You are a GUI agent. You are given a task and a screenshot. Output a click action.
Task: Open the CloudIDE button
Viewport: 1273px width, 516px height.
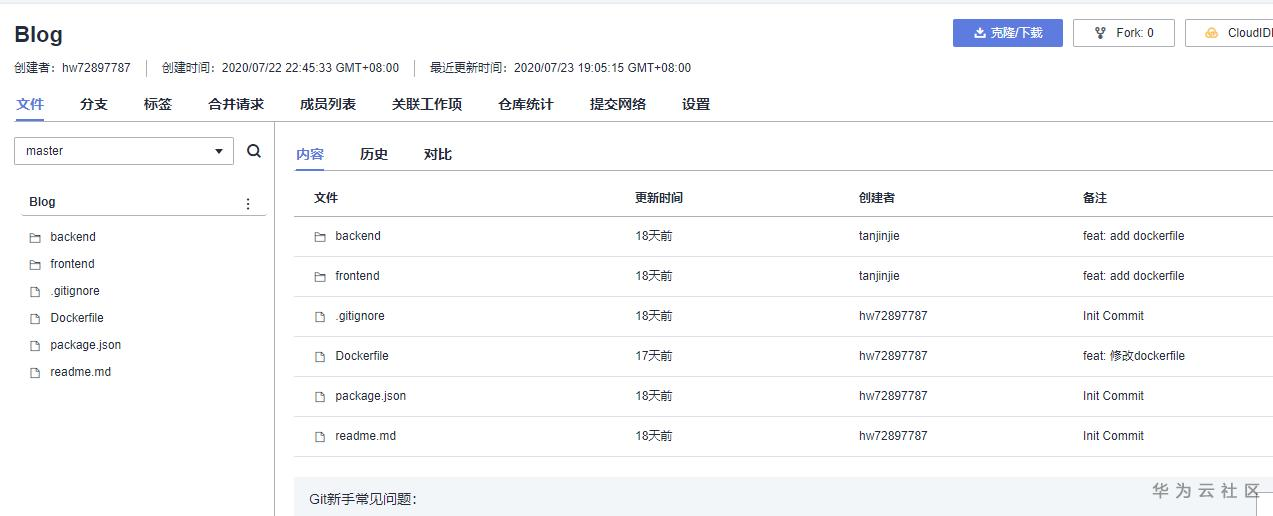pos(1230,33)
